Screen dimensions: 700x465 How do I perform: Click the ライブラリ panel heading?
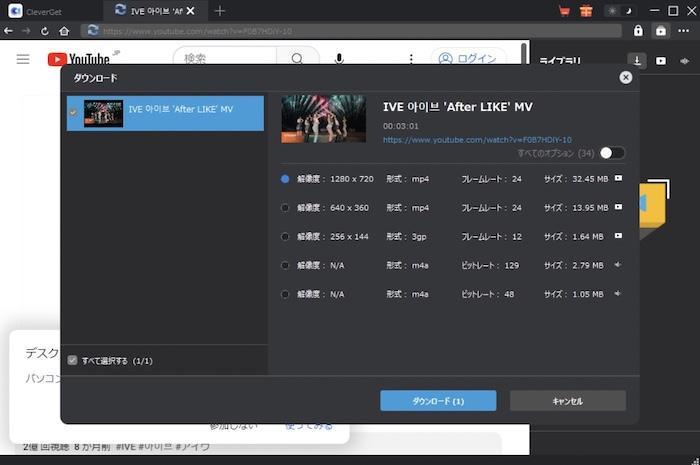pos(560,61)
